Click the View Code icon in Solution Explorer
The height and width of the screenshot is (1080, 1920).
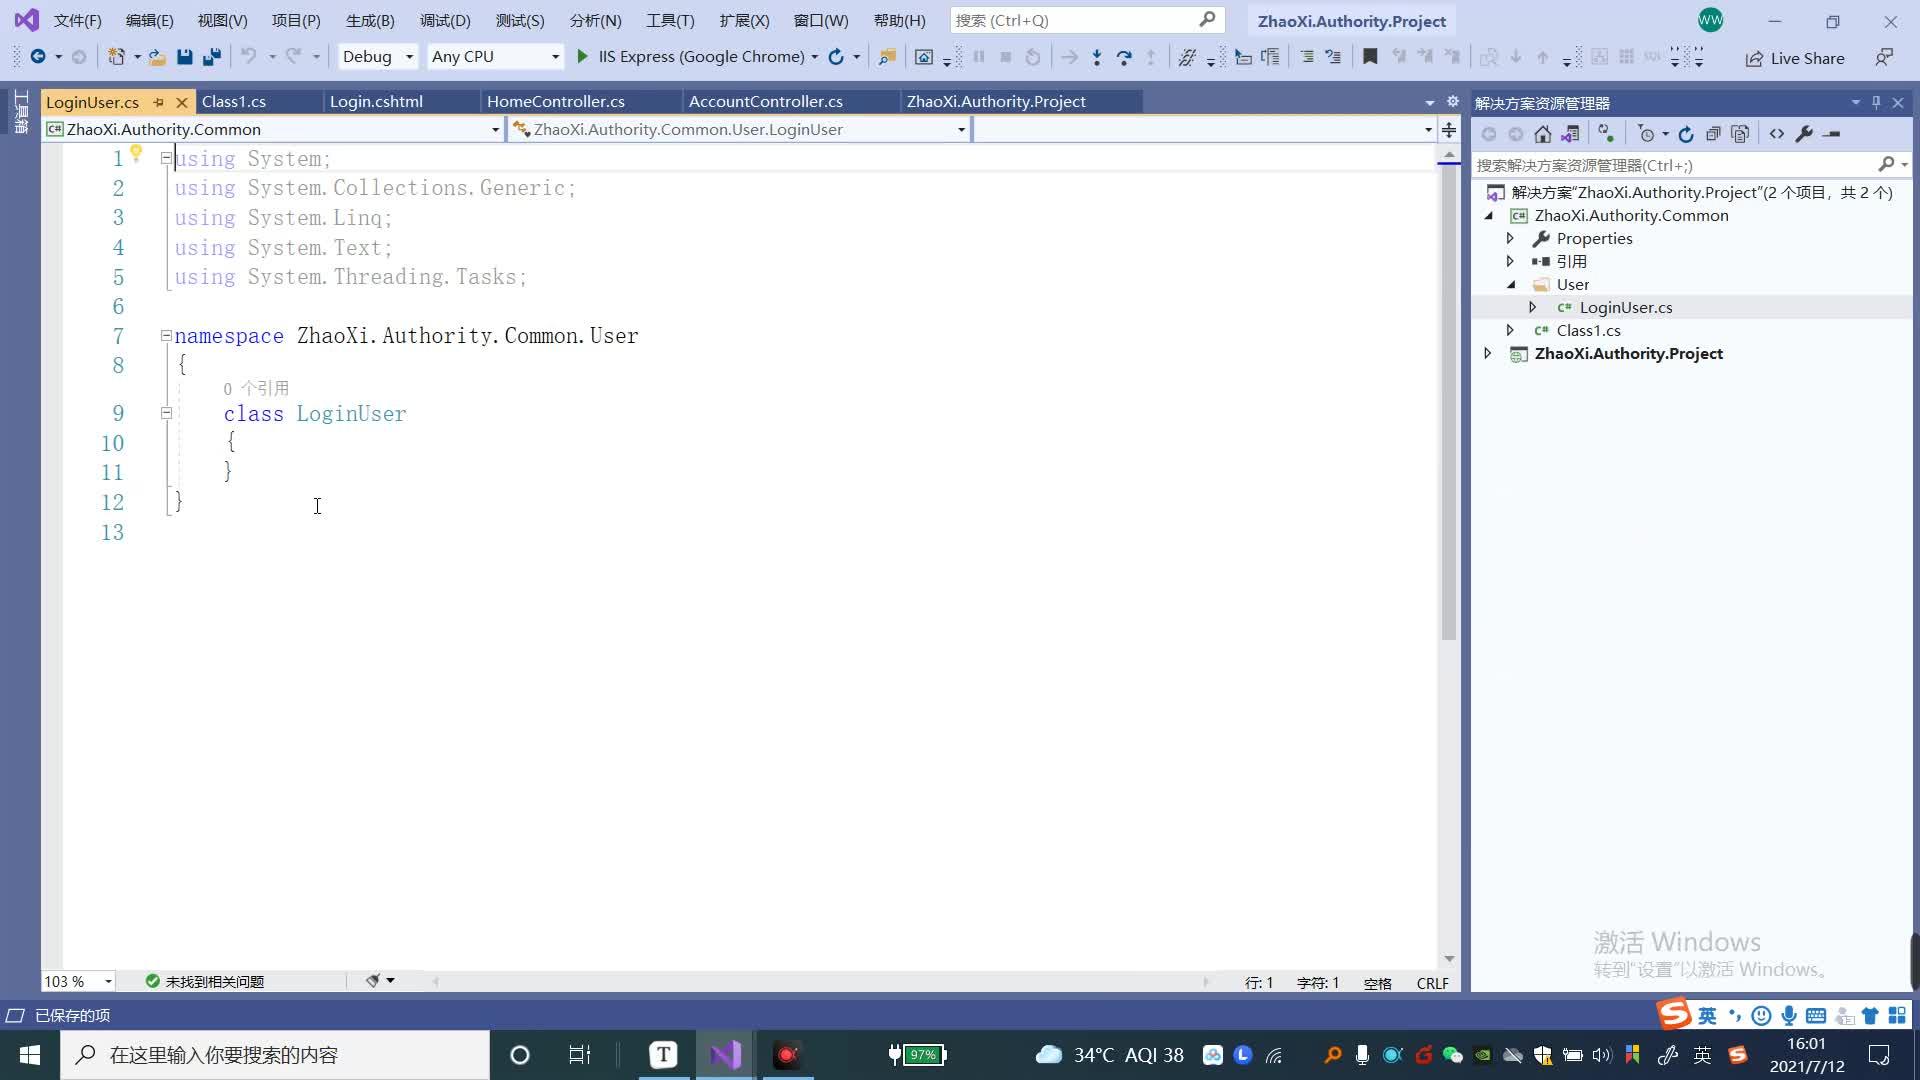click(1777, 134)
